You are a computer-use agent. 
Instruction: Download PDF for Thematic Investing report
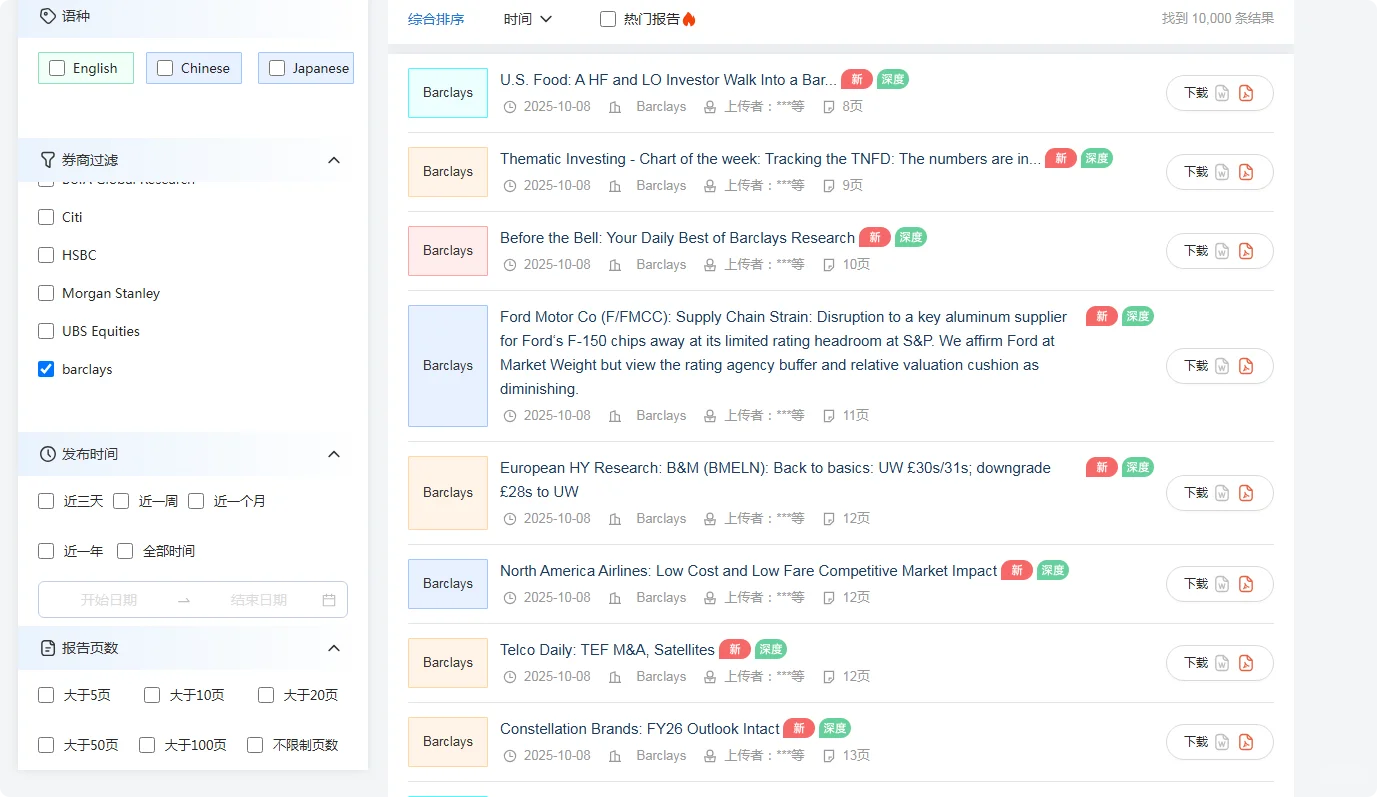tap(1246, 172)
